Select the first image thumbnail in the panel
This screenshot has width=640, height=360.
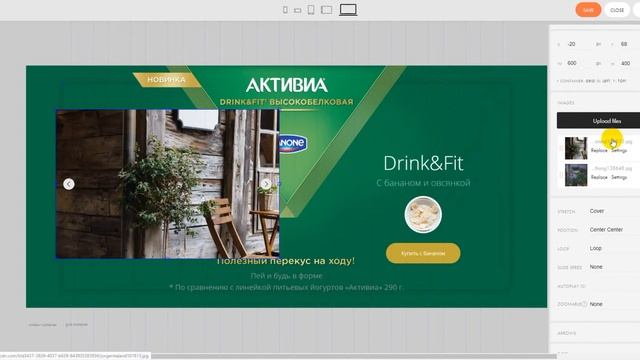coord(576,148)
